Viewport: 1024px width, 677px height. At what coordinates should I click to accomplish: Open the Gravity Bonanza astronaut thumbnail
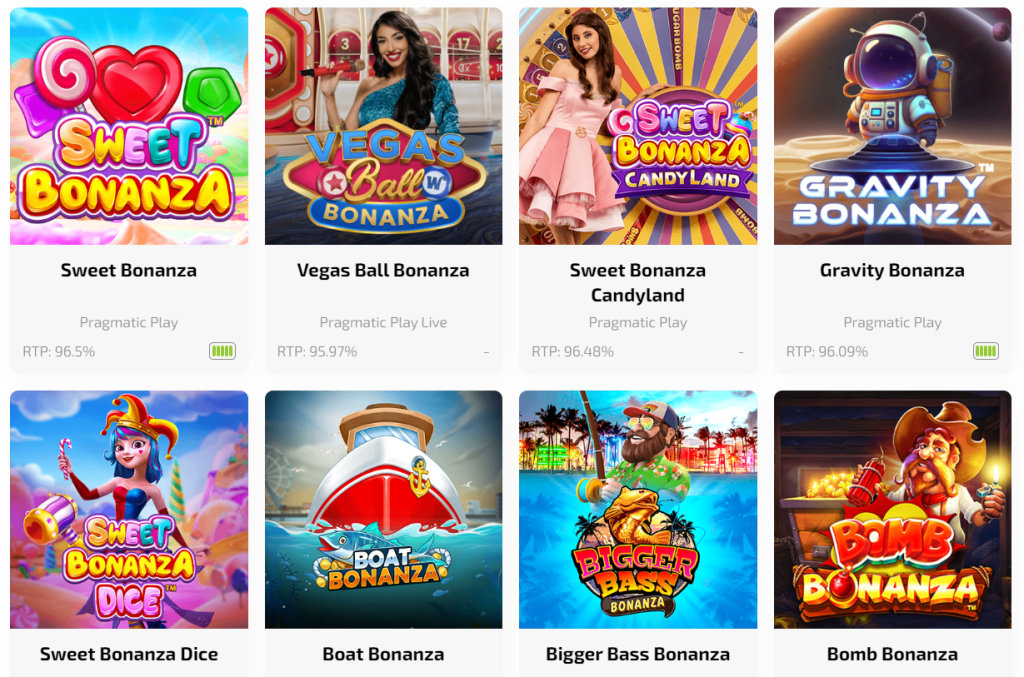tap(893, 126)
